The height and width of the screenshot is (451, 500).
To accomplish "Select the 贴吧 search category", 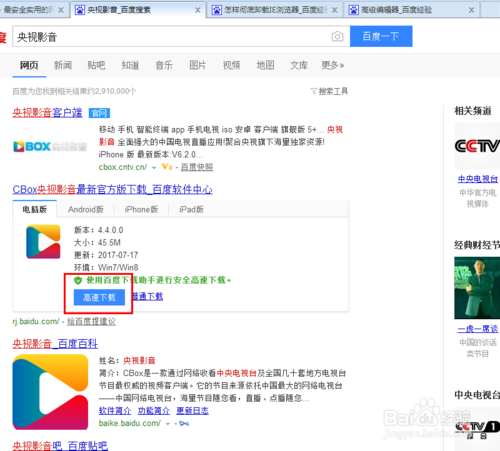I will point(96,65).
